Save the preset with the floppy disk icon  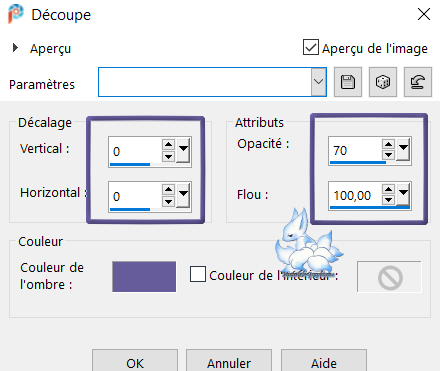(x=348, y=82)
